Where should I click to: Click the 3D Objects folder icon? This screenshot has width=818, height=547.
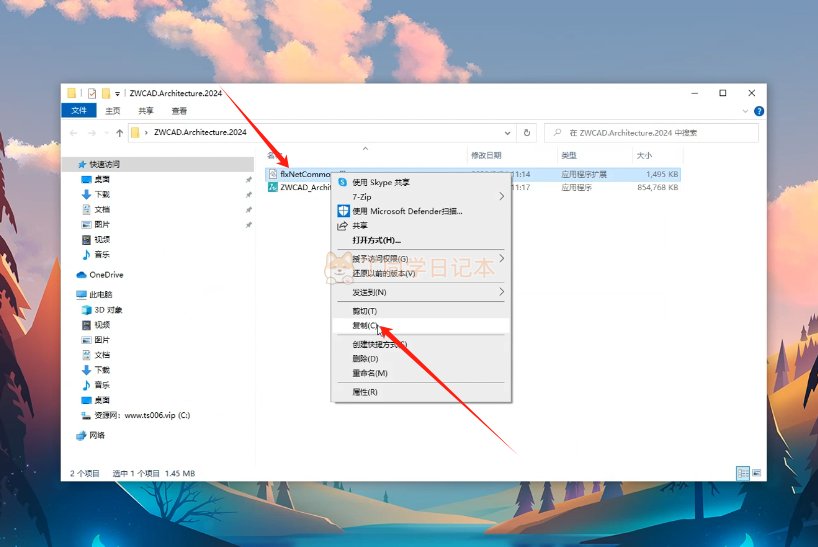tap(87, 310)
